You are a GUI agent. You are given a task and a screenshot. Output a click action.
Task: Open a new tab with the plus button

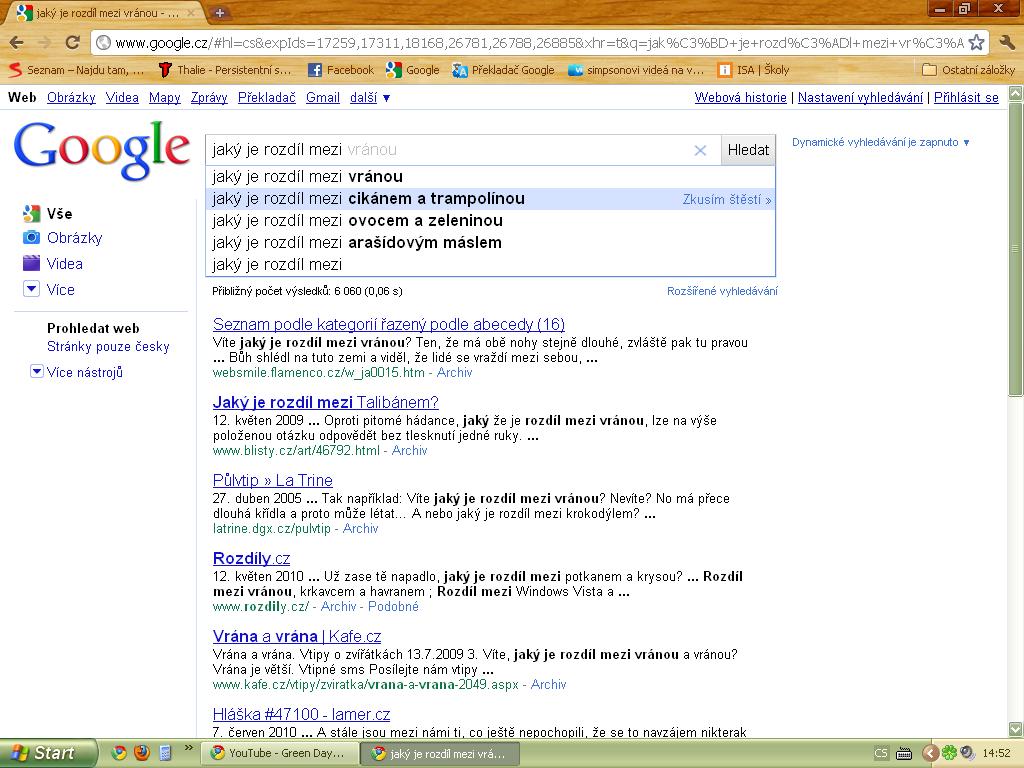(220, 12)
